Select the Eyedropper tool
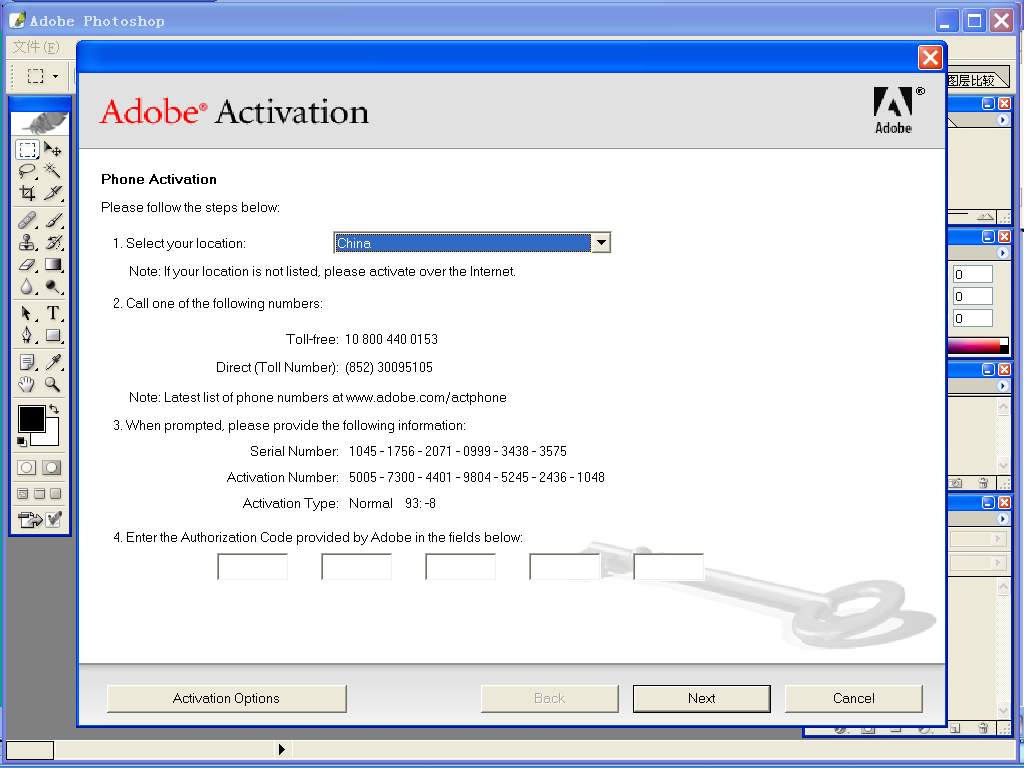This screenshot has width=1024, height=768. tap(53, 362)
